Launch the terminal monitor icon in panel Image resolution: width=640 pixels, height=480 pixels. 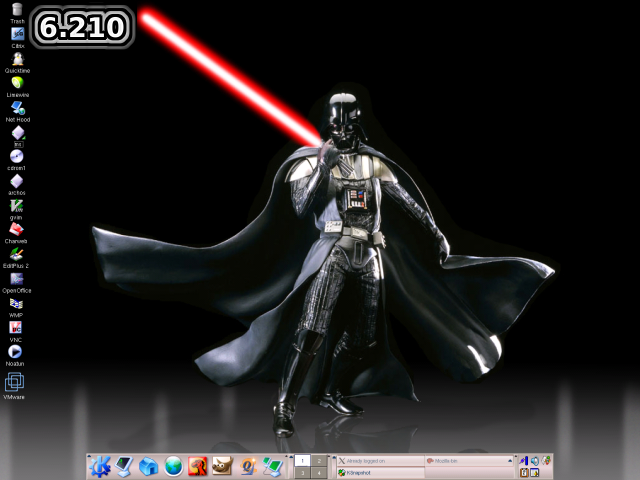coord(124,467)
